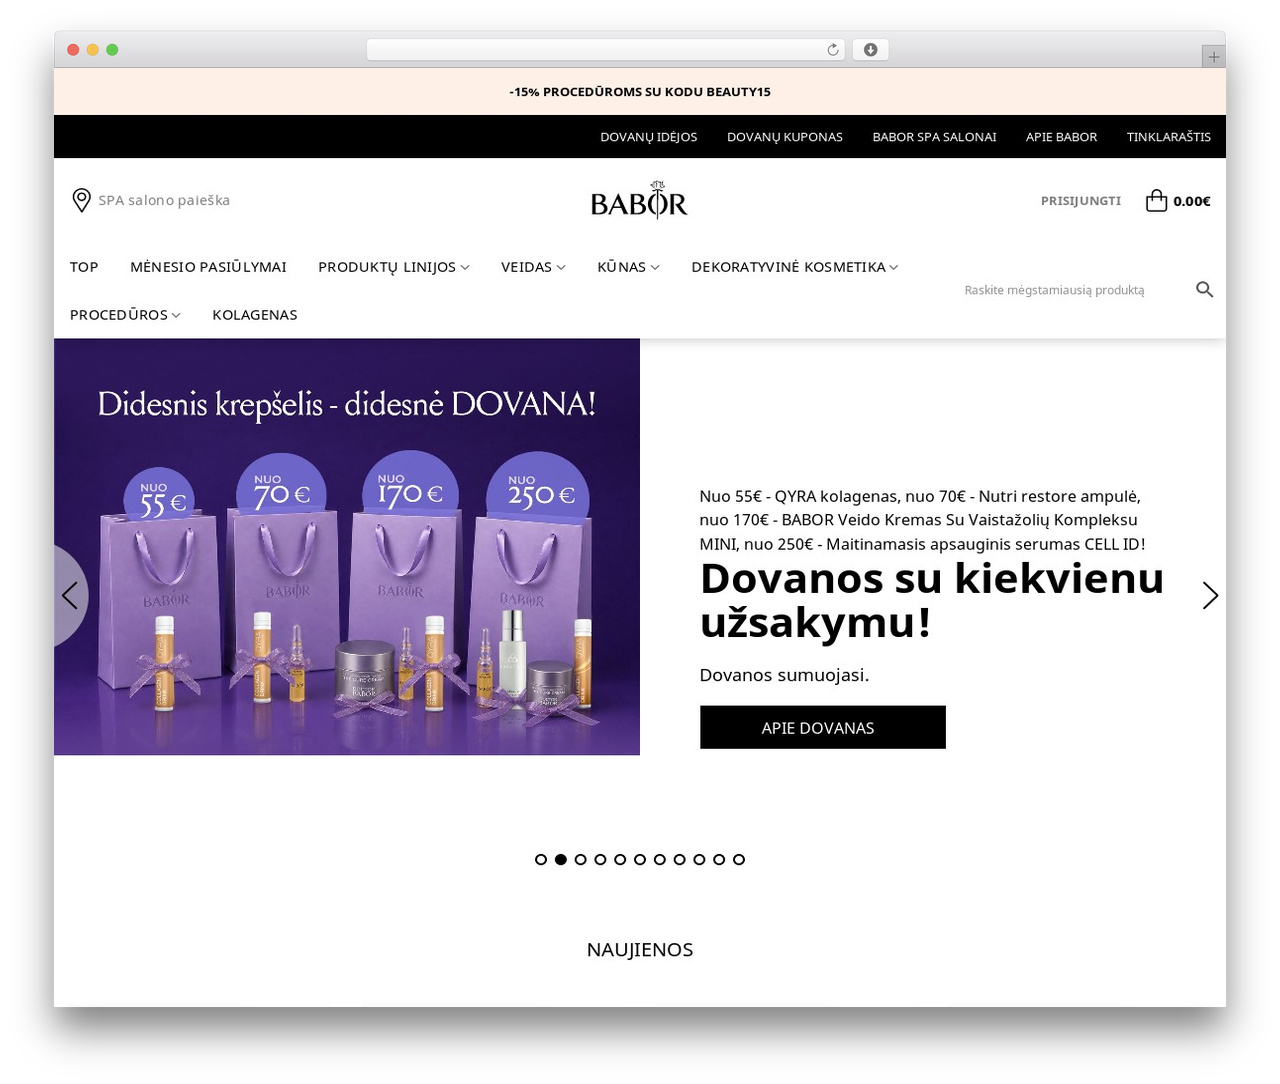The width and height of the screenshot is (1280, 1084).
Task: Show previous slide with left arrow
Action: 70,596
